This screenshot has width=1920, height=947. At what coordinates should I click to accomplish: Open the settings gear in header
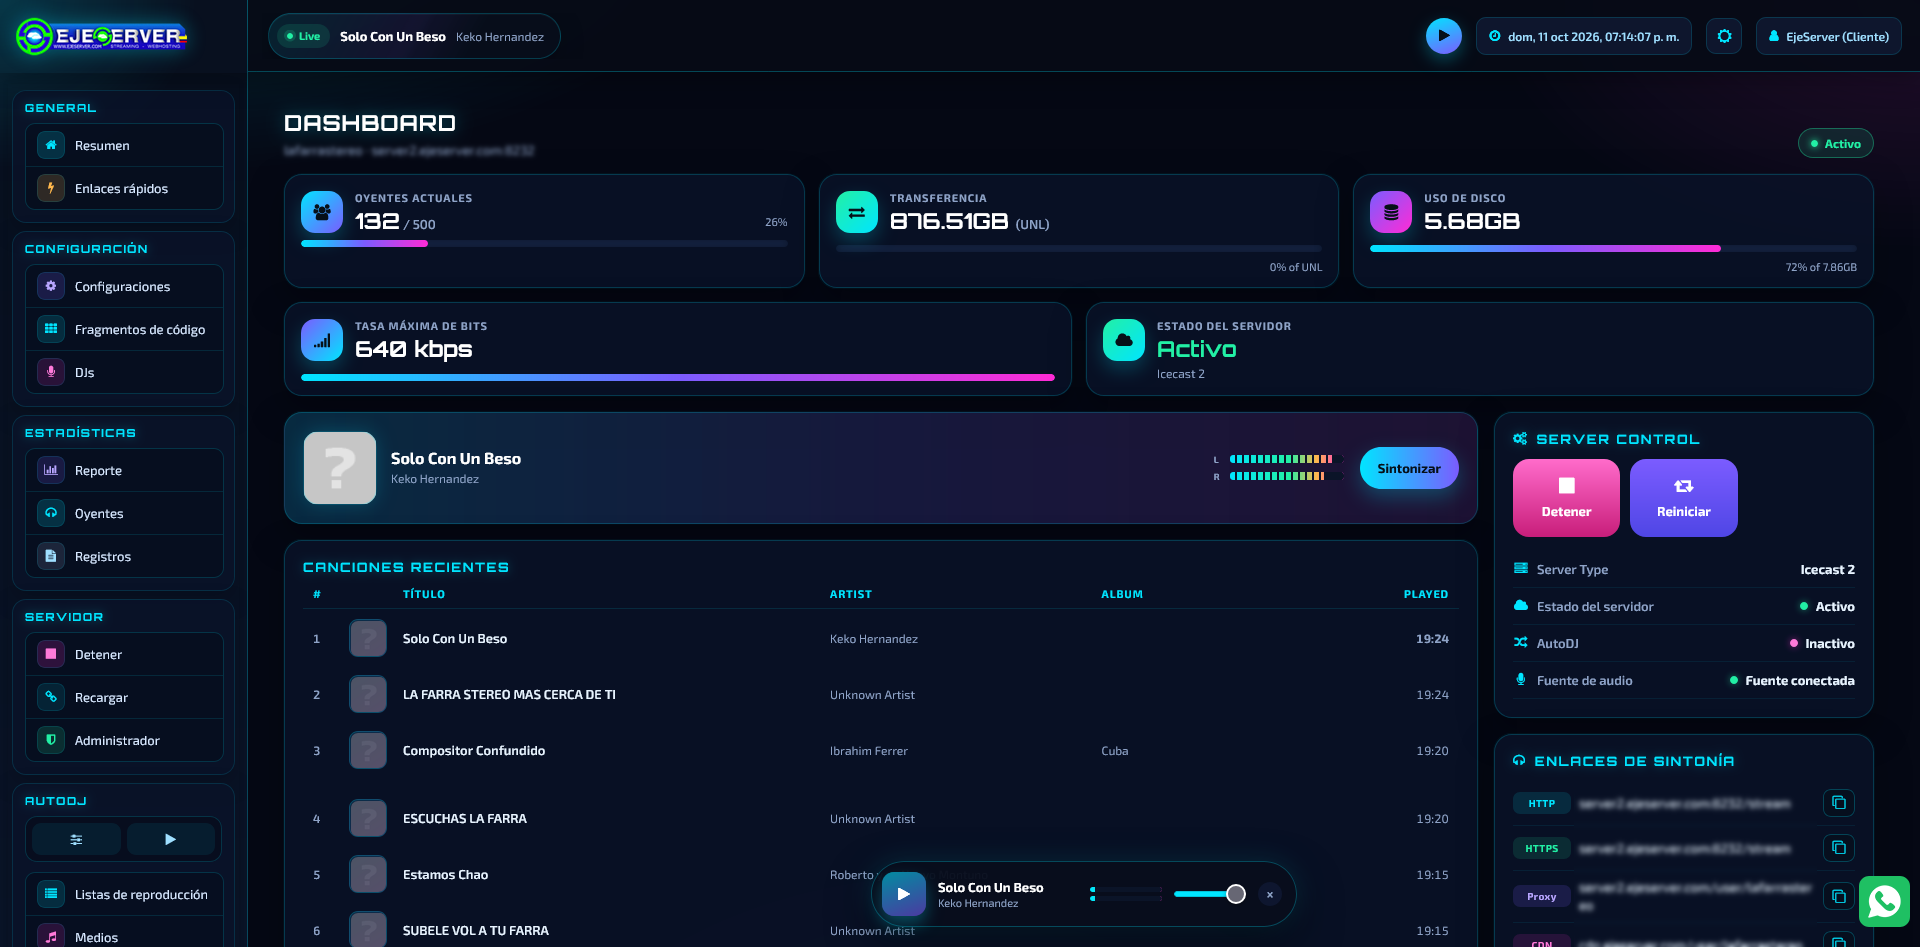coord(1724,36)
